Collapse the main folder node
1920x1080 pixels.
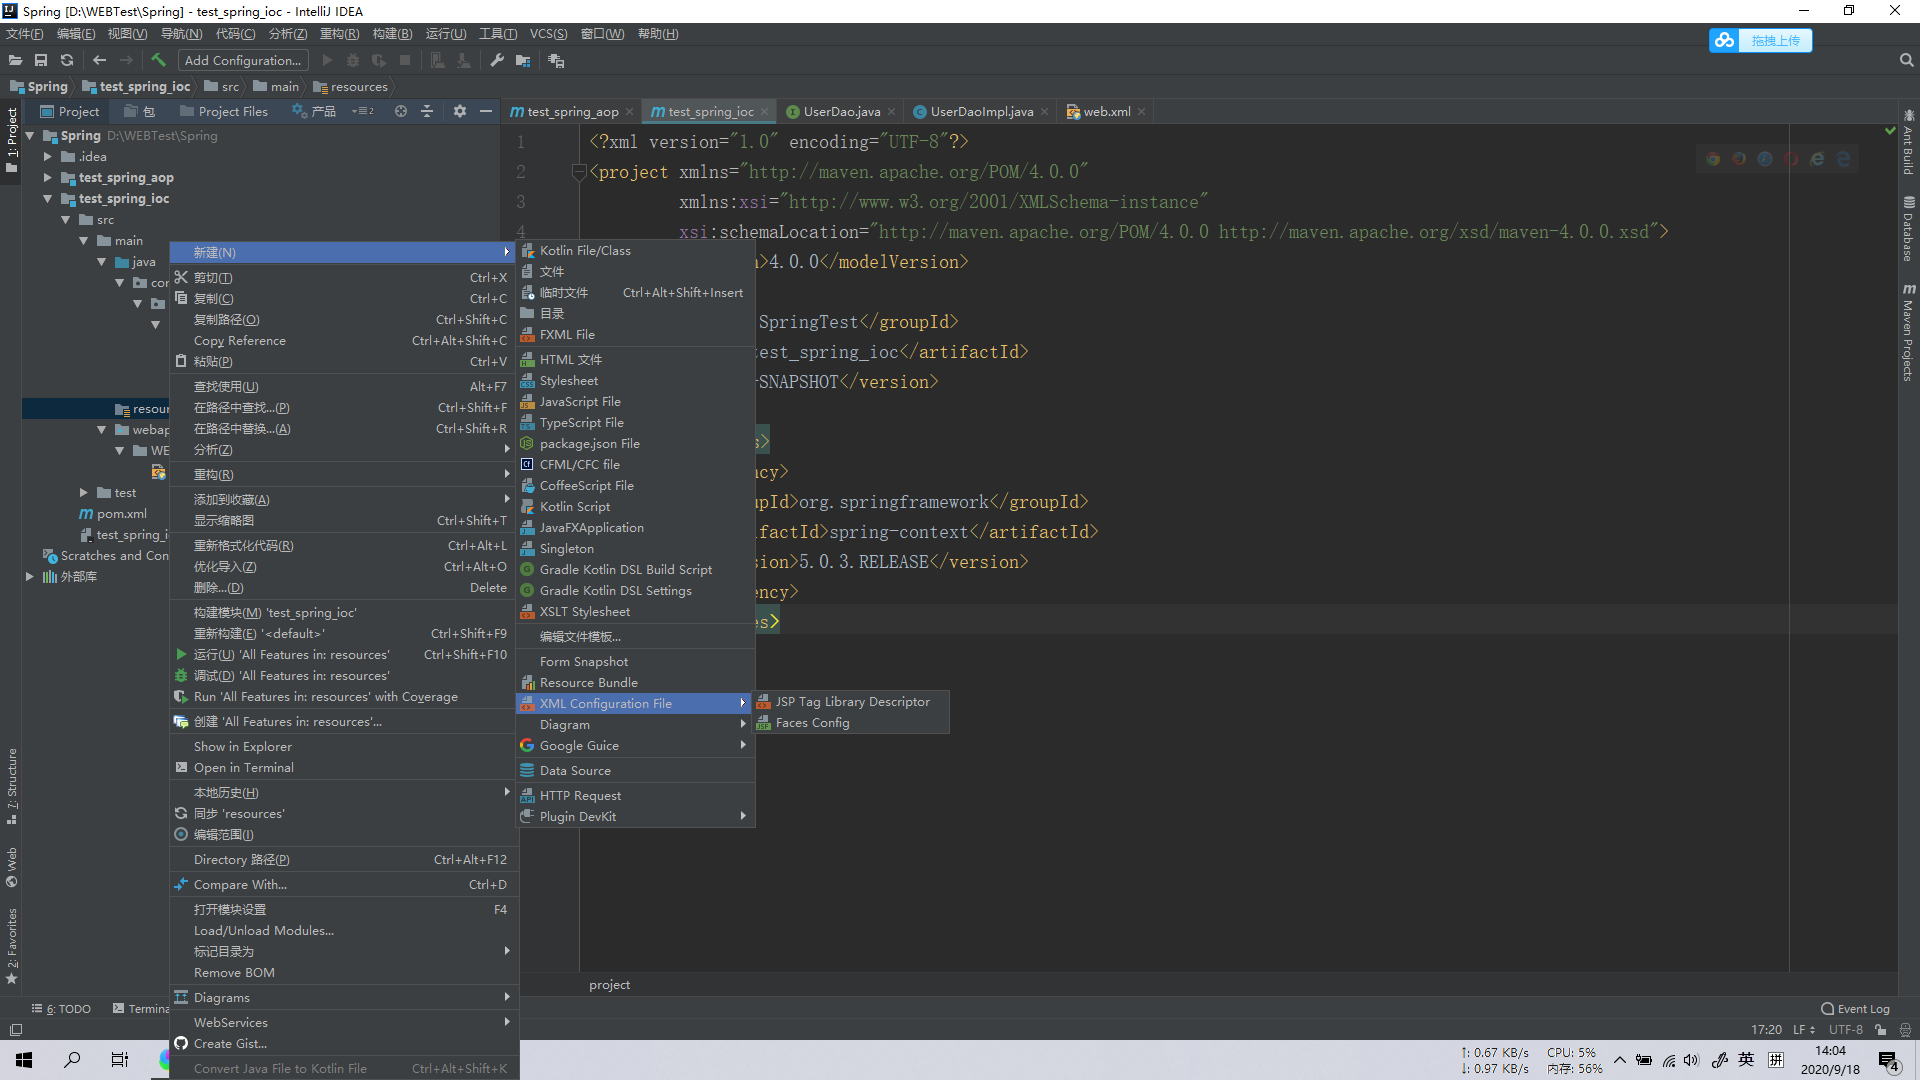click(x=83, y=241)
